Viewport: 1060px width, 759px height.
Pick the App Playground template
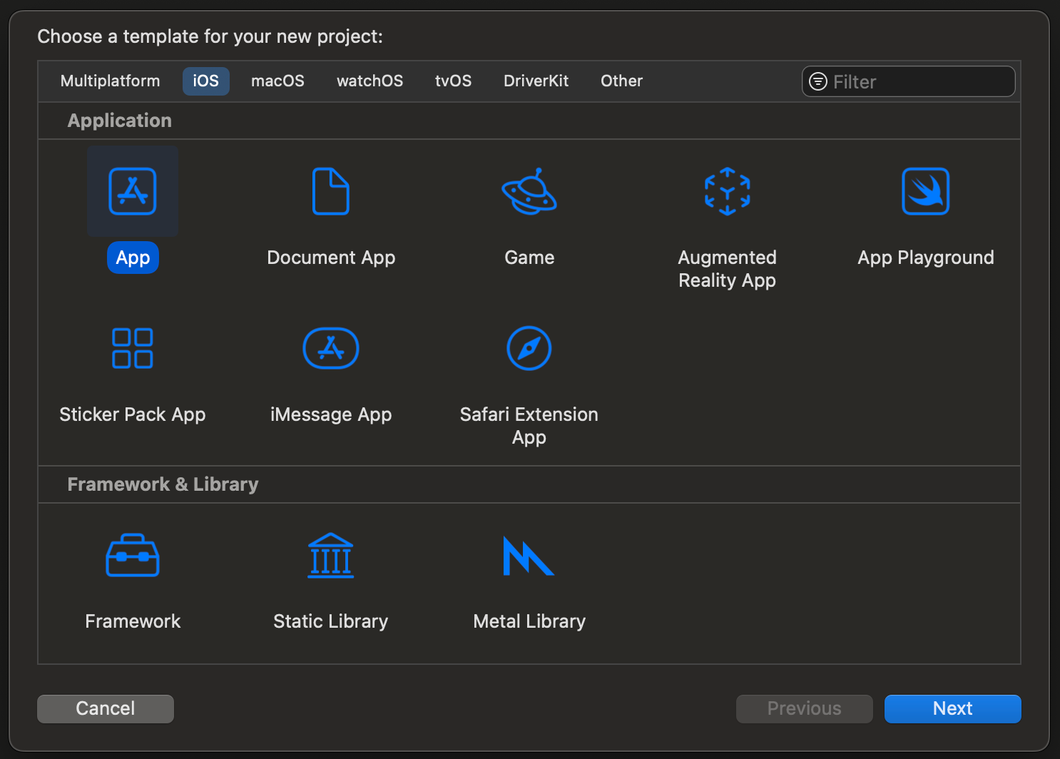[x=925, y=191]
